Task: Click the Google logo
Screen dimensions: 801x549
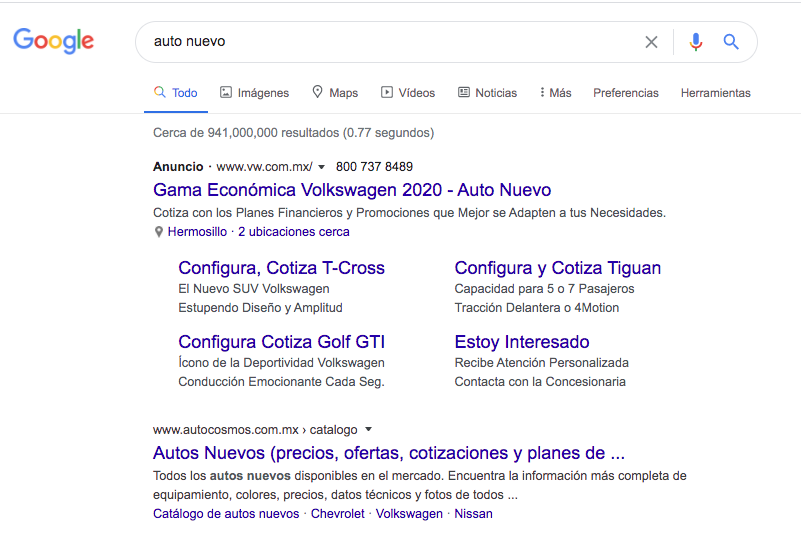Action: pos(54,41)
